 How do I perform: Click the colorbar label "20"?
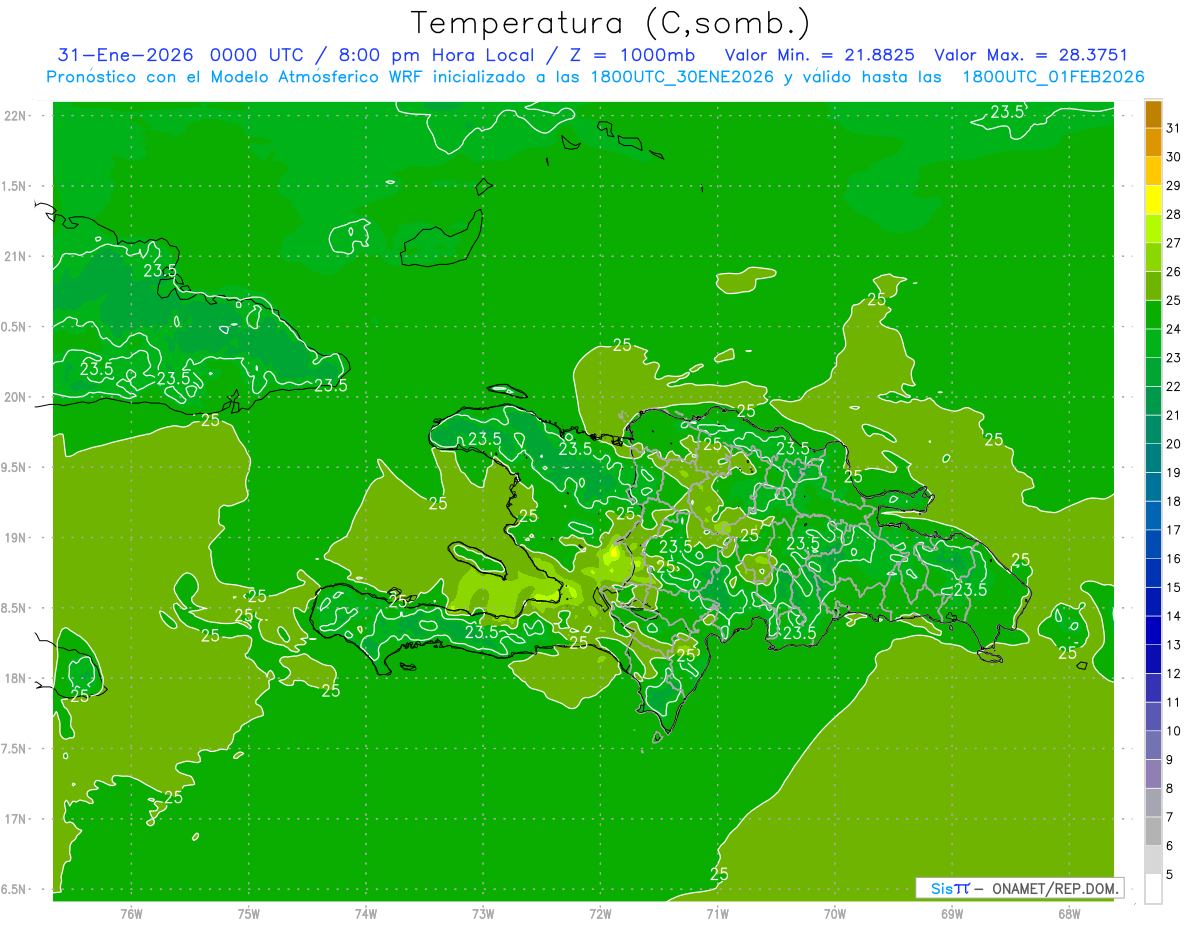click(1174, 444)
